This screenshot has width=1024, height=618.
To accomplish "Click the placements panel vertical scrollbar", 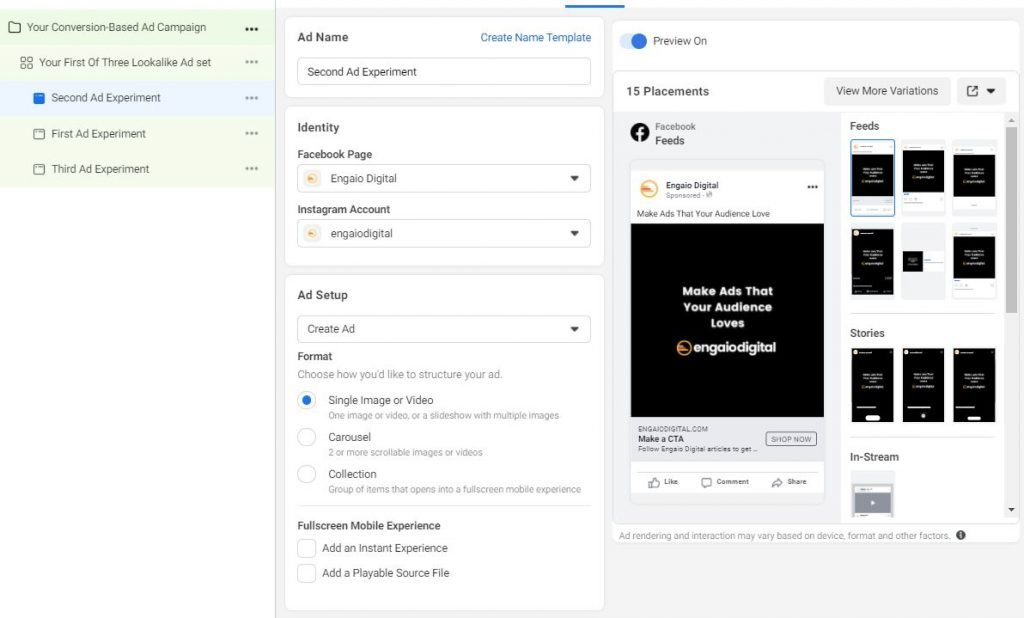I will pyautogui.click(x=1011, y=220).
